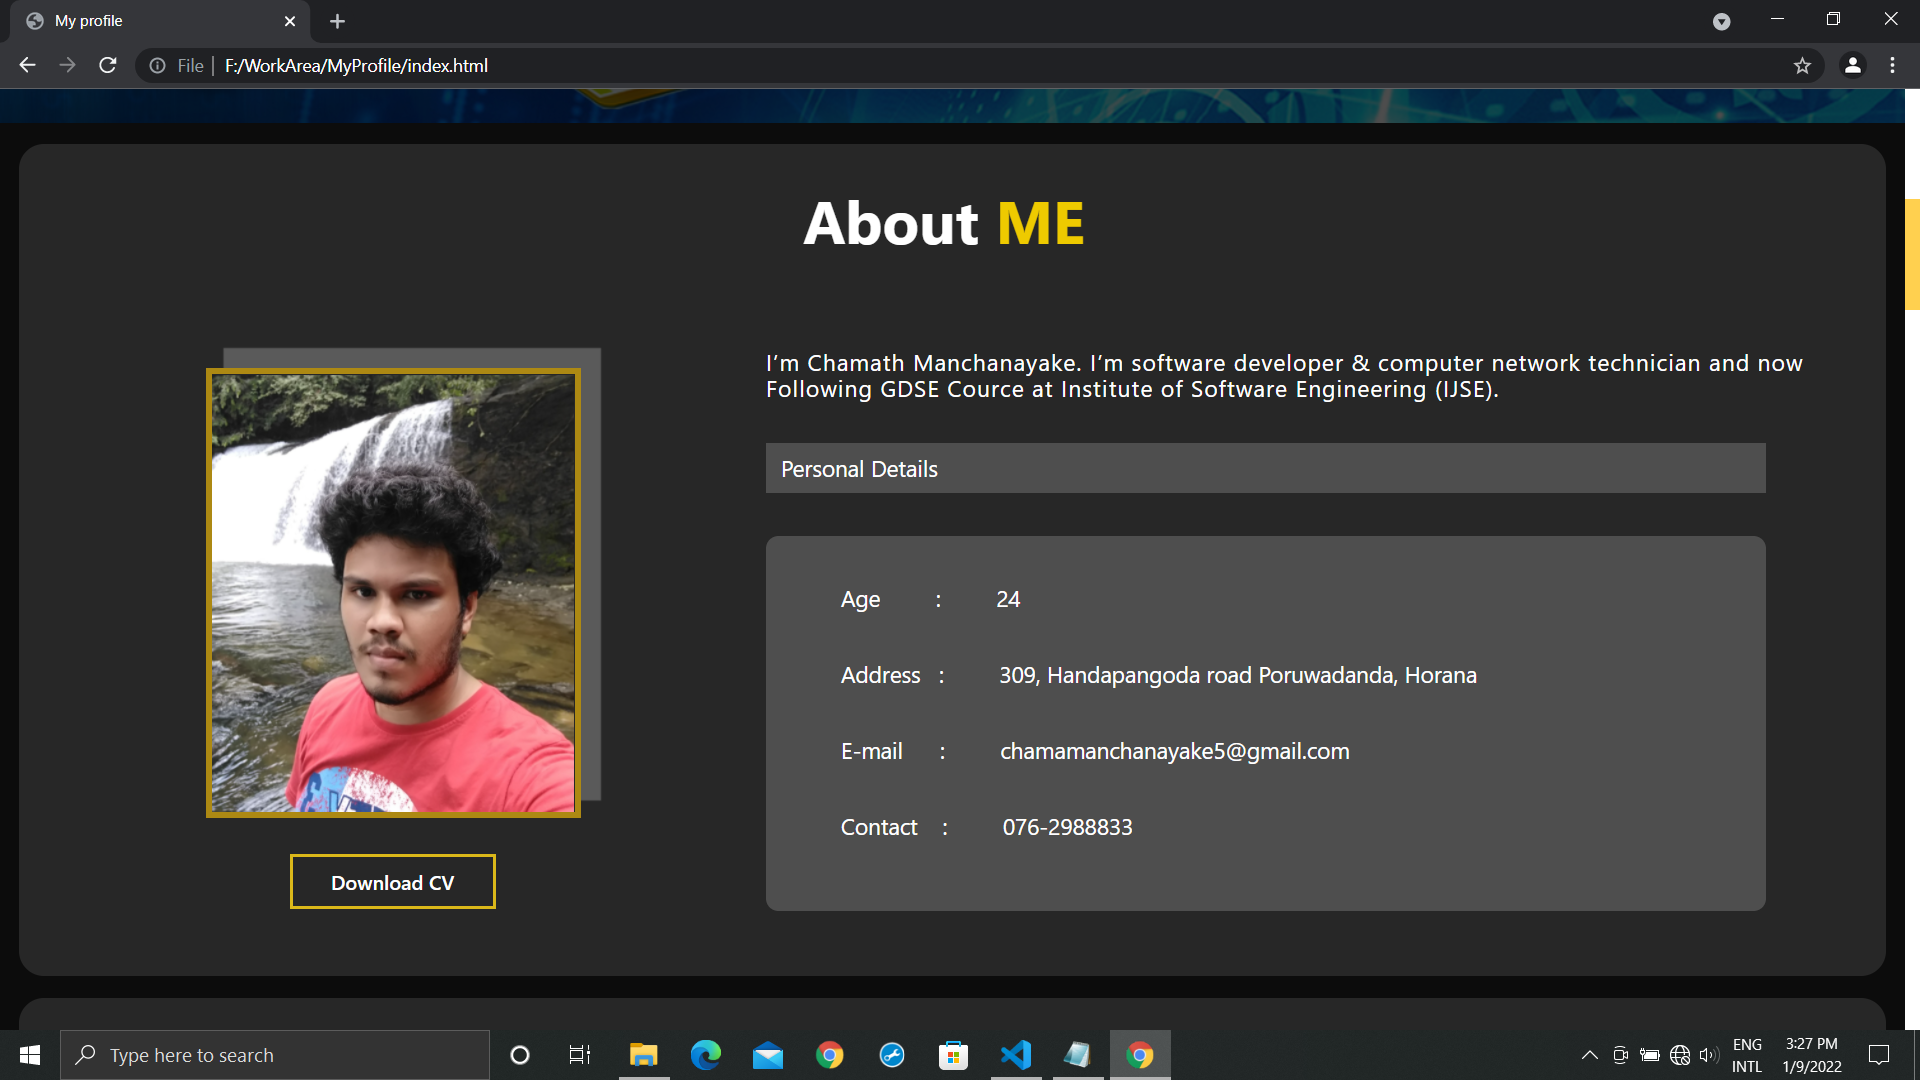Open a new browser tab
The width and height of the screenshot is (1920, 1080).
click(x=337, y=21)
